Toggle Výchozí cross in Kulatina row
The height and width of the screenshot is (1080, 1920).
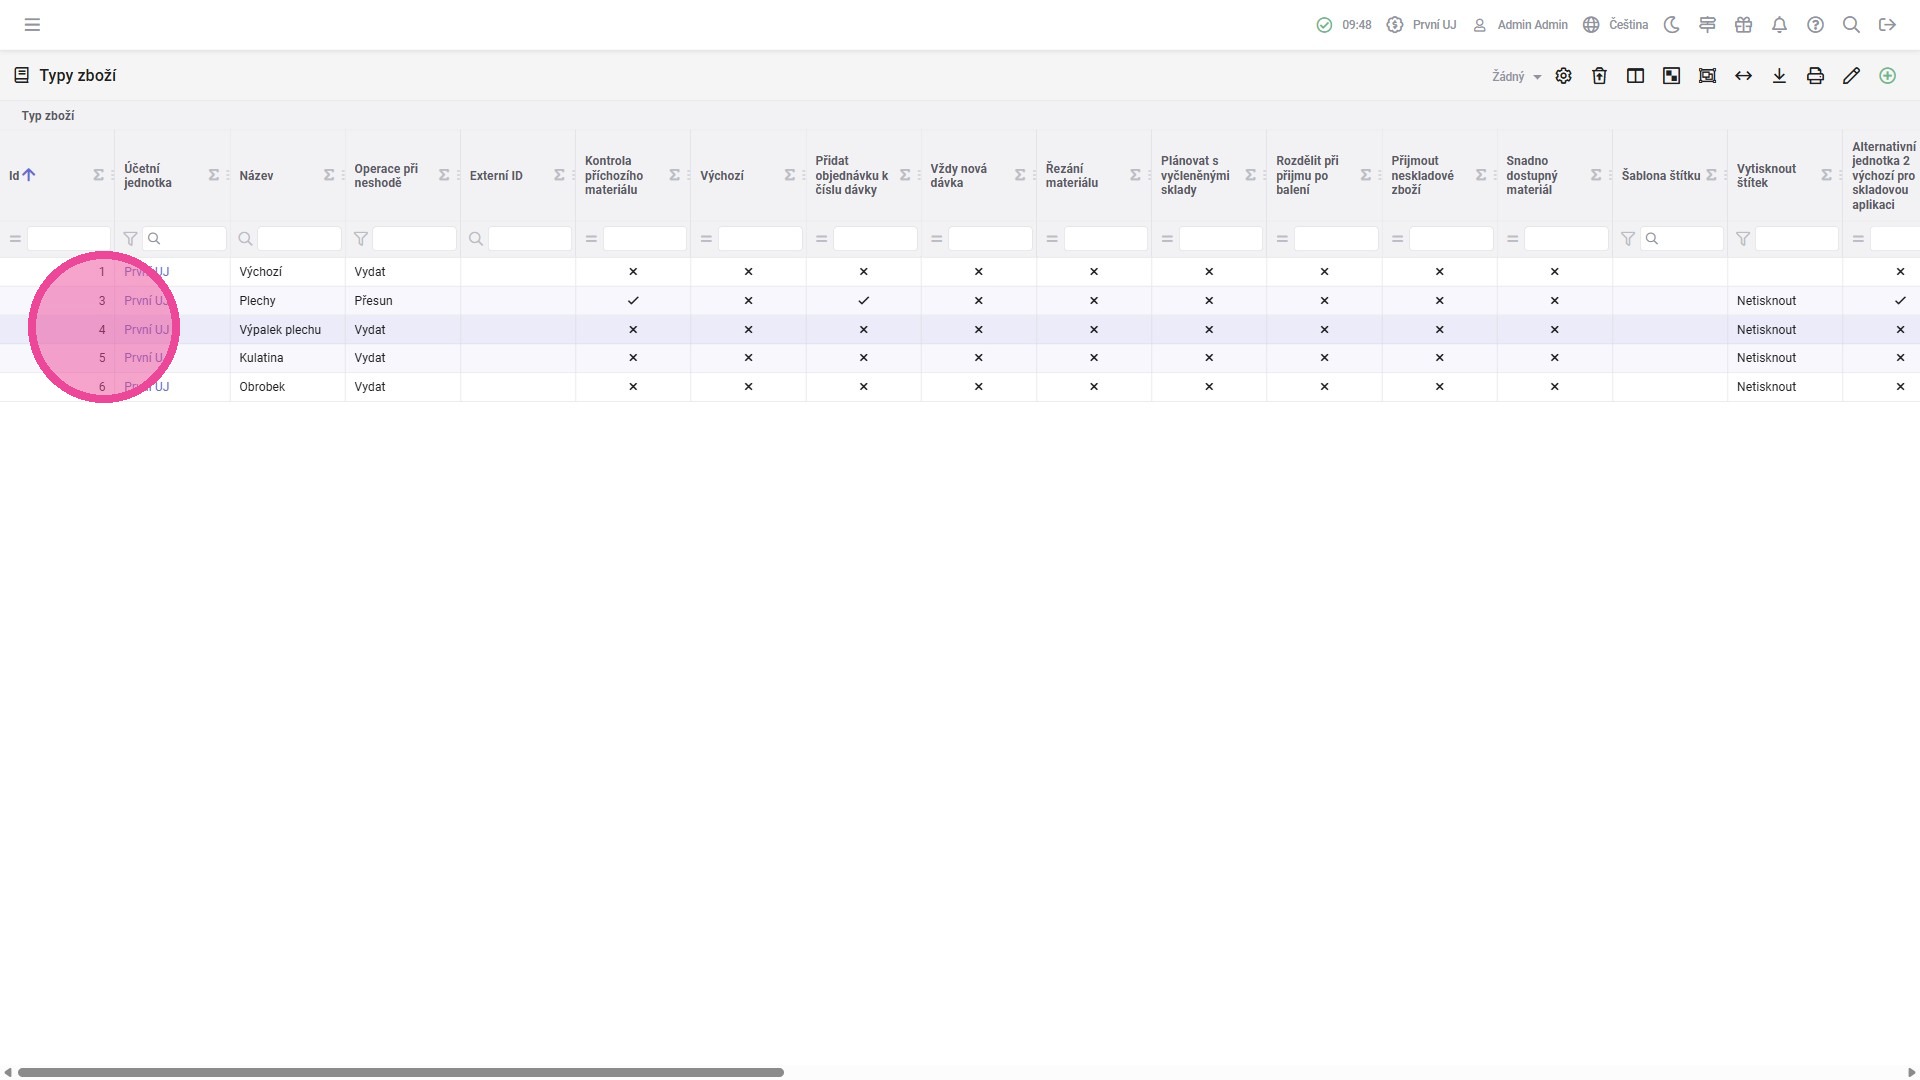point(748,358)
